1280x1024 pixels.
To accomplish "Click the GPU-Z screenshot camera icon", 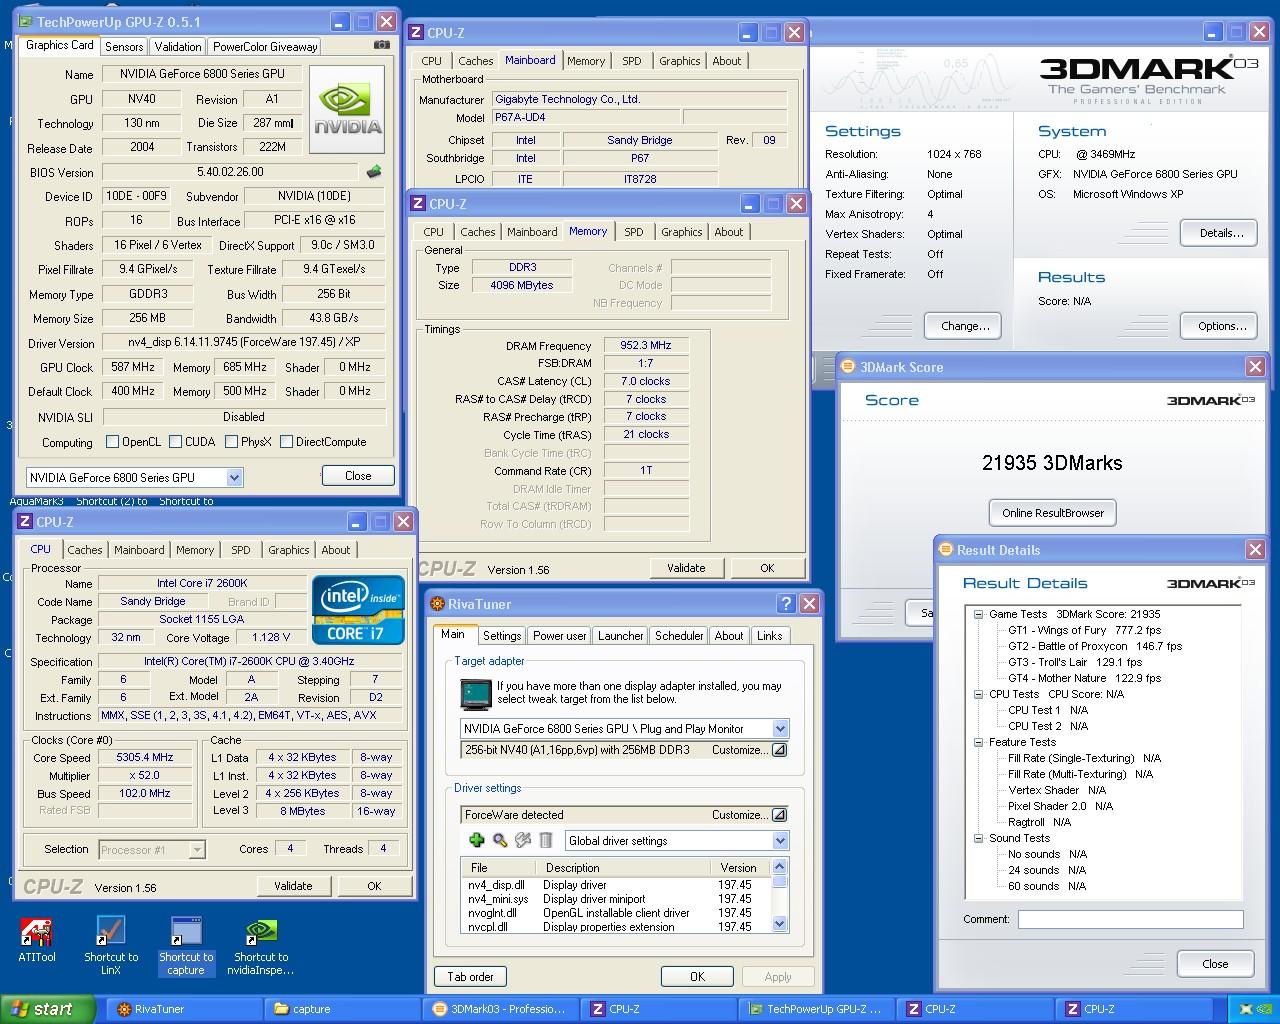I will (382, 45).
